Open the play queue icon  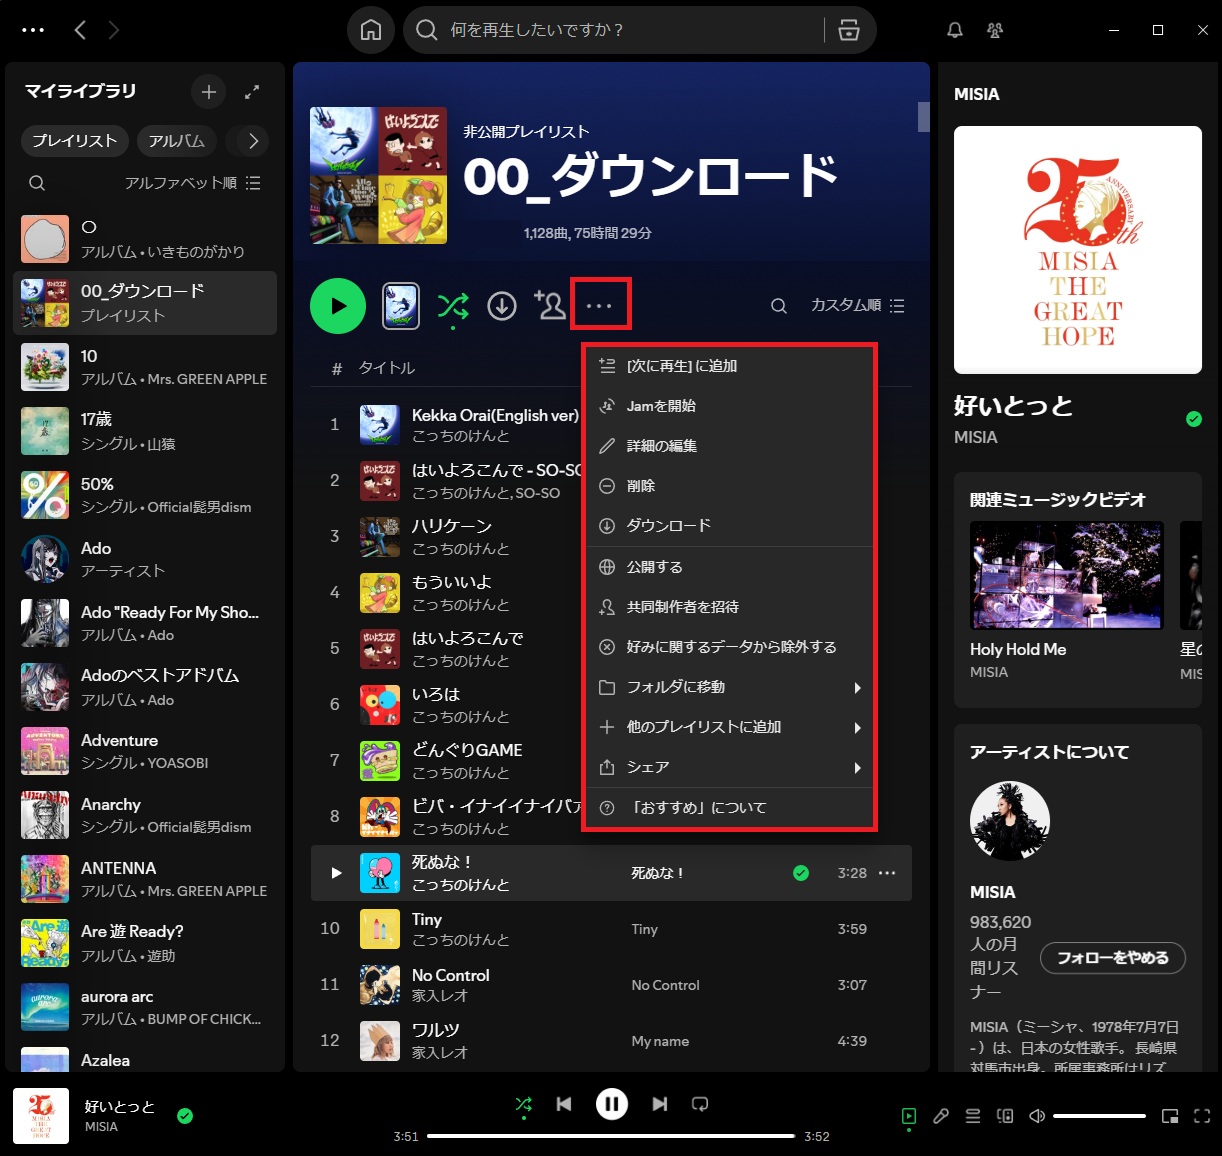pyautogui.click(x=973, y=1116)
